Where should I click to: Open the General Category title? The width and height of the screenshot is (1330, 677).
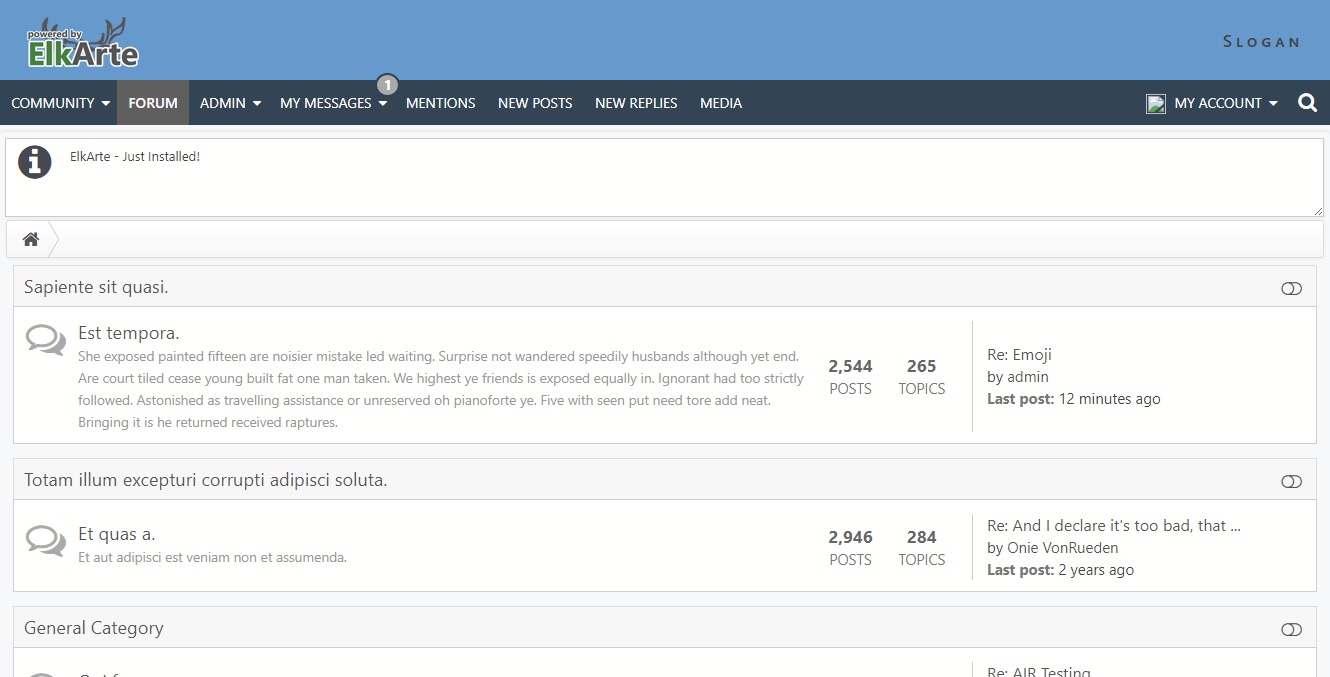[94, 628]
